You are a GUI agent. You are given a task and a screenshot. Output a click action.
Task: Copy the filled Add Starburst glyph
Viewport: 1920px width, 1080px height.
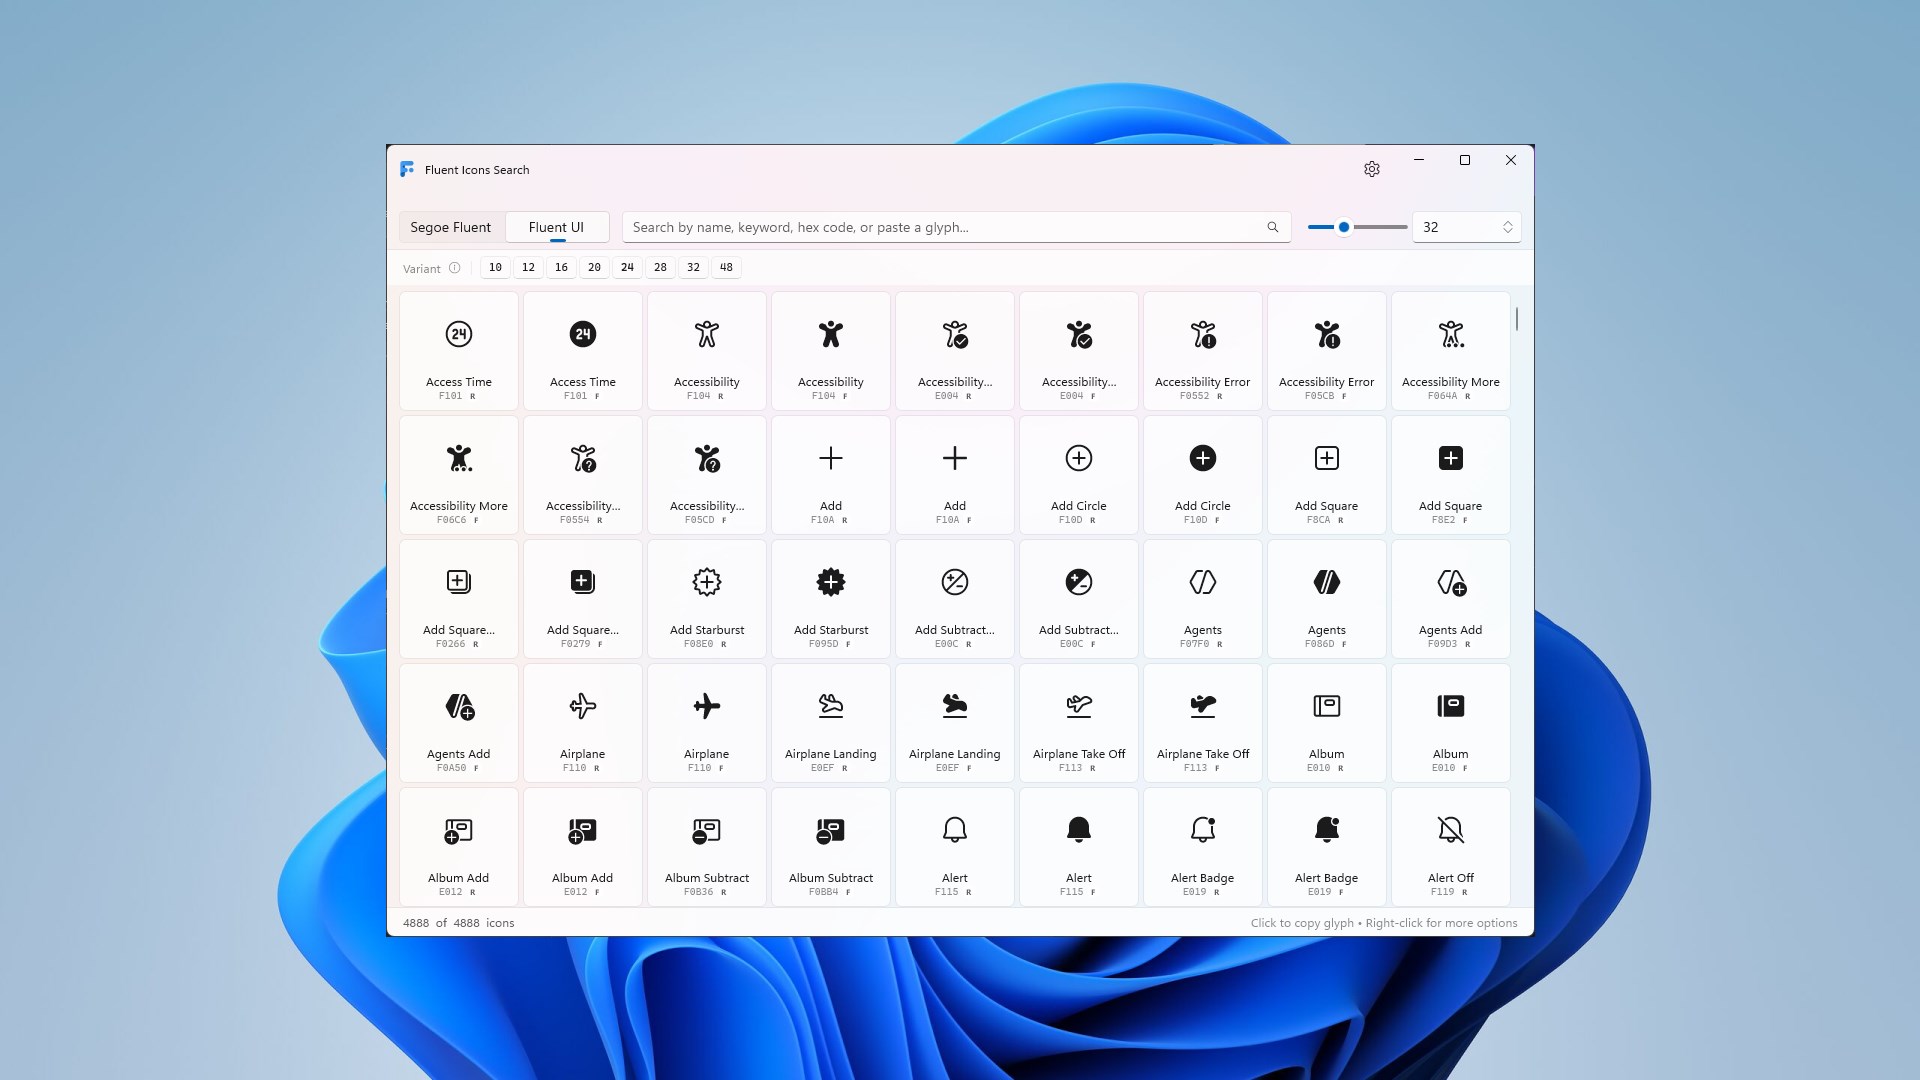(x=831, y=599)
